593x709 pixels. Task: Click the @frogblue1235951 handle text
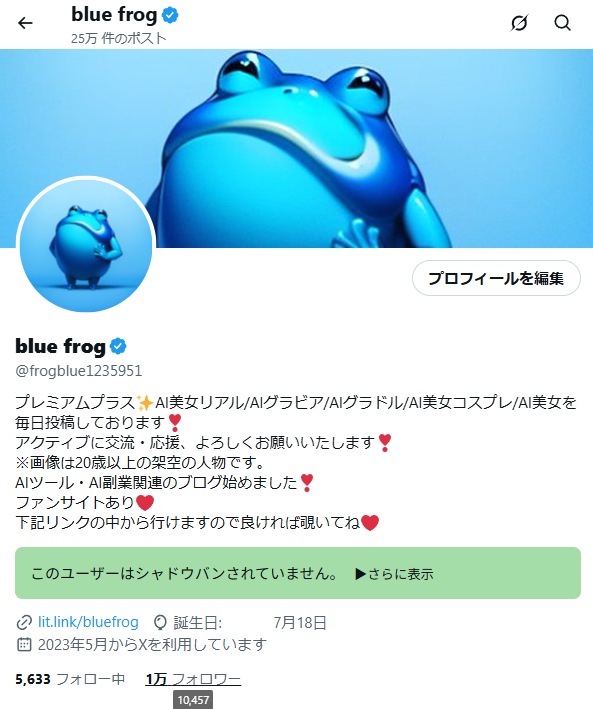(x=79, y=371)
